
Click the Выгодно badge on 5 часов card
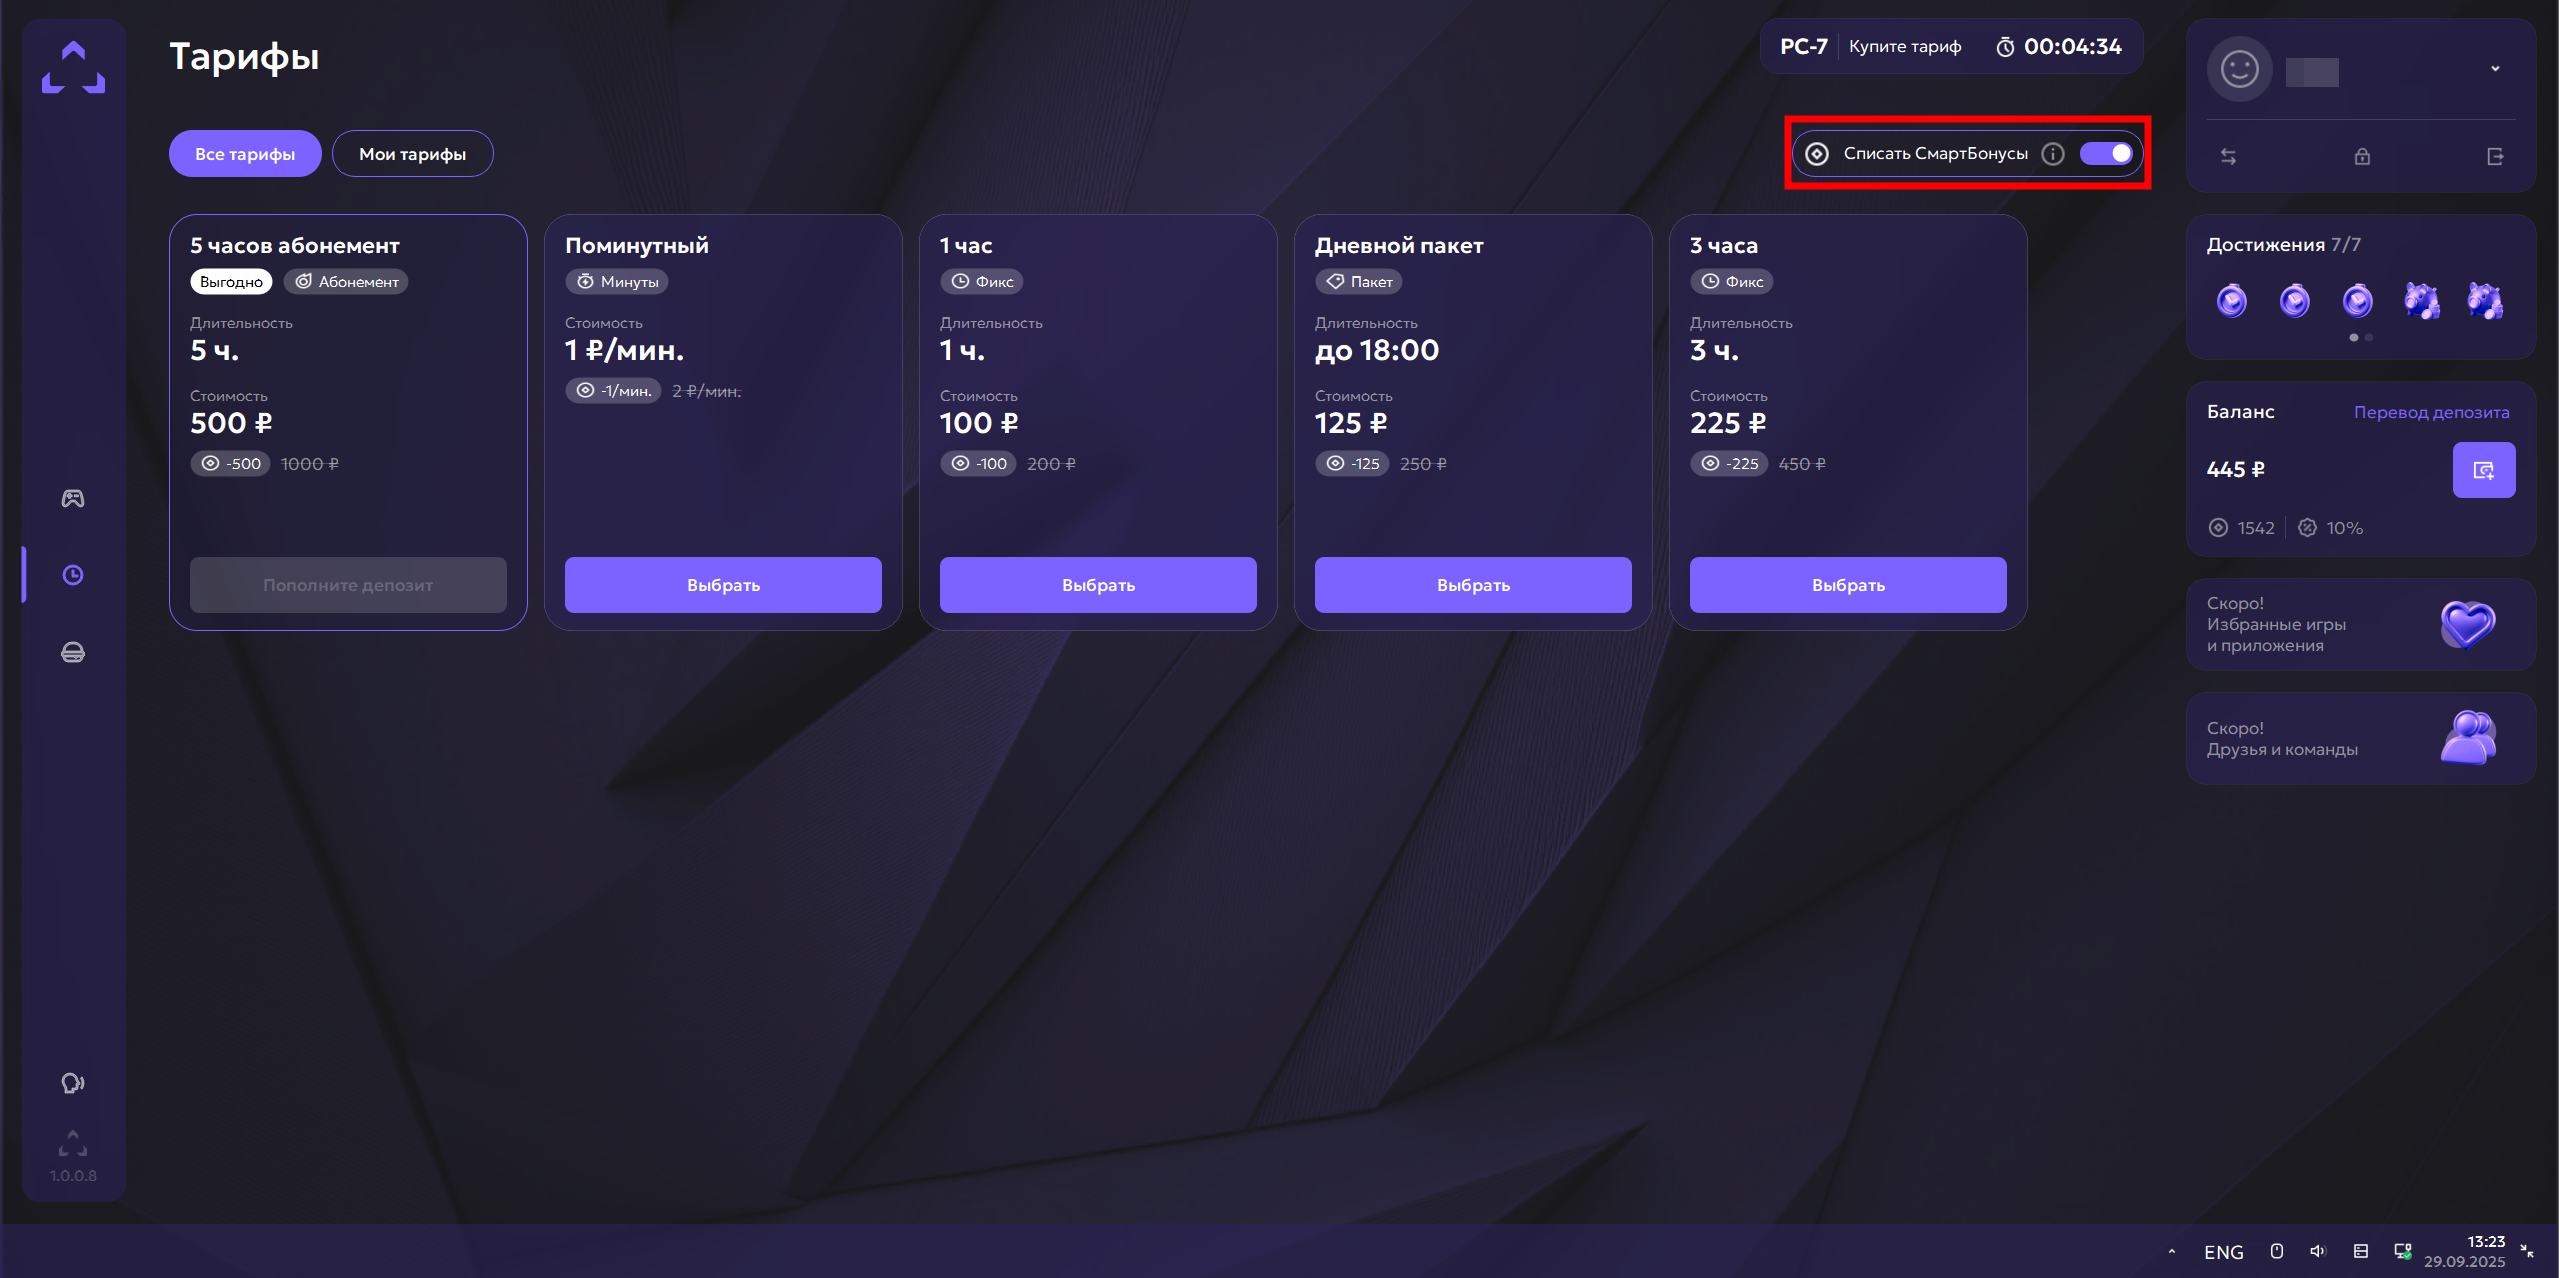click(231, 282)
